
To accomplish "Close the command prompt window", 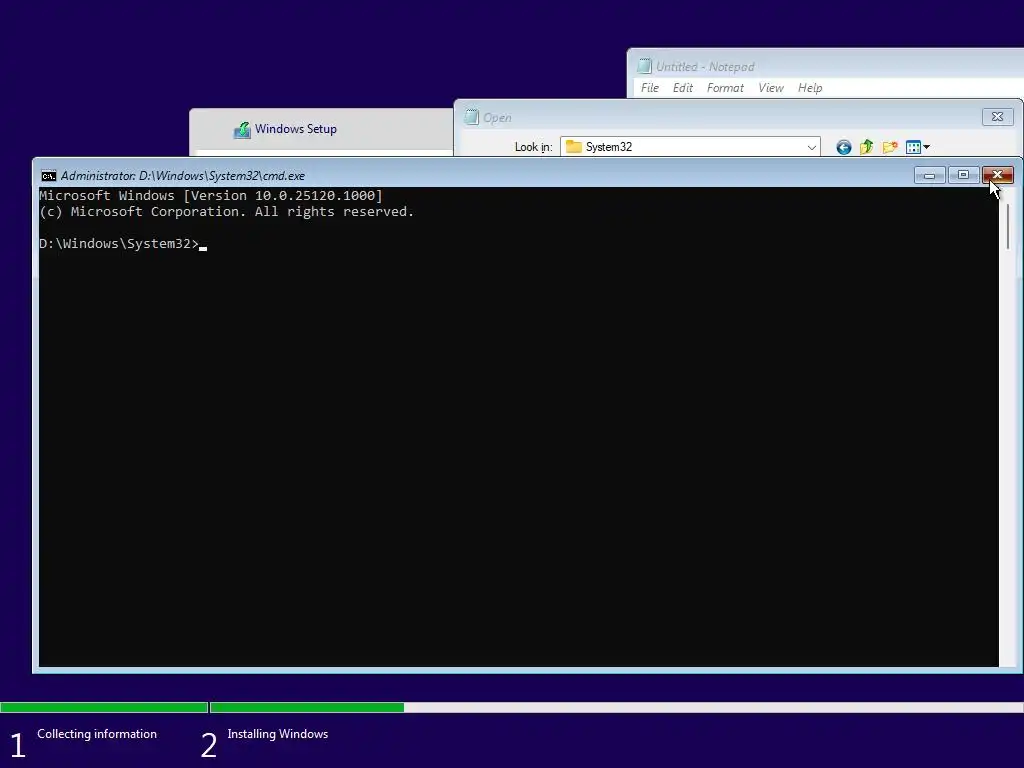I will pos(997,175).
